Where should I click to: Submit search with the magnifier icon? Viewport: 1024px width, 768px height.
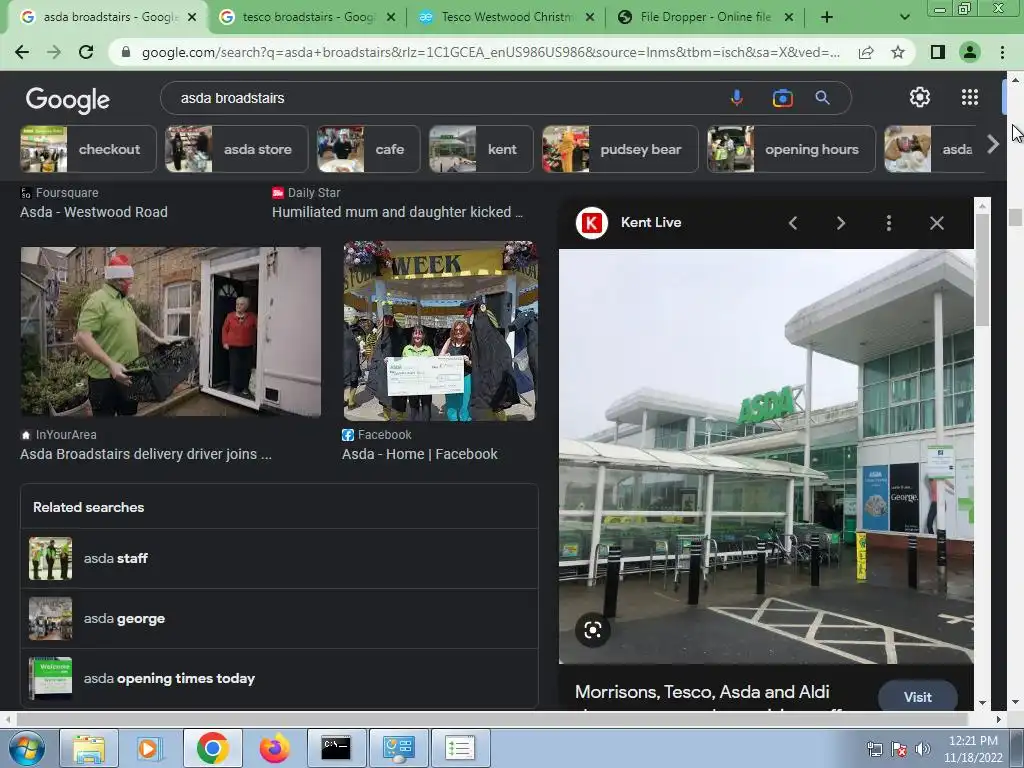(x=822, y=98)
